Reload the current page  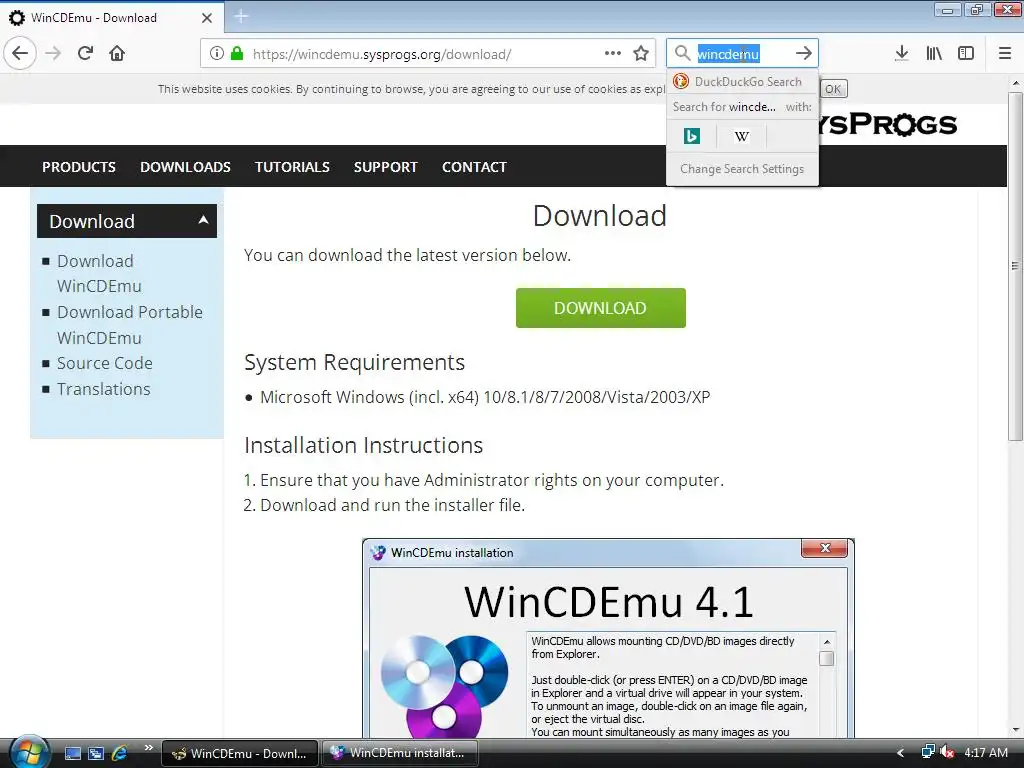85,53
